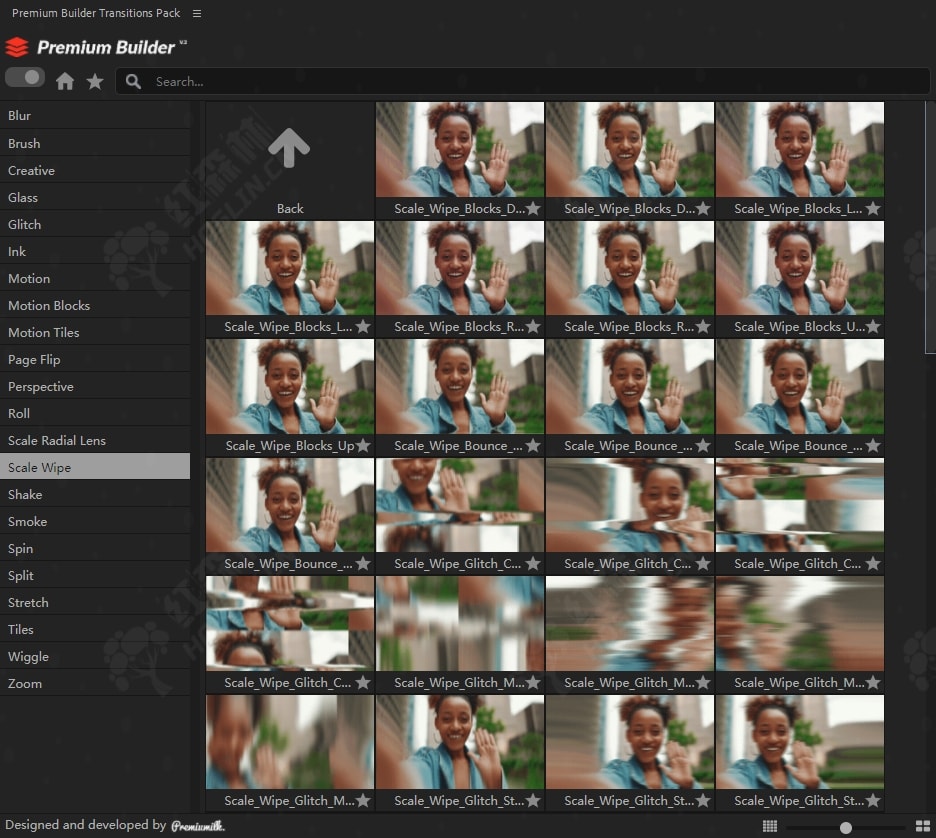Click the Back up-arrow tile

(x=289, y=158)
